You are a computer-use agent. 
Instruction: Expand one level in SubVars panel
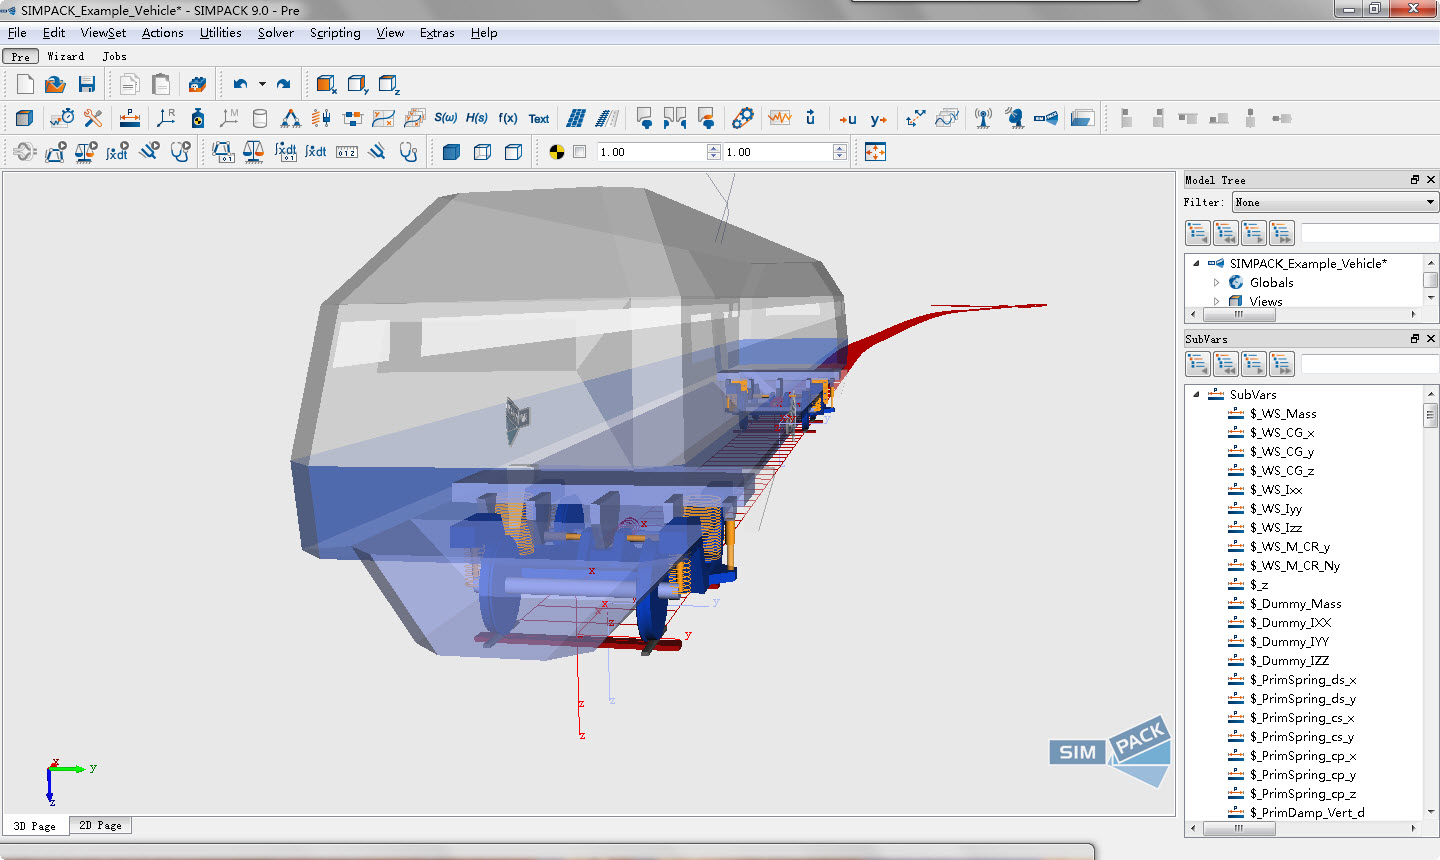pos(1254,364)
